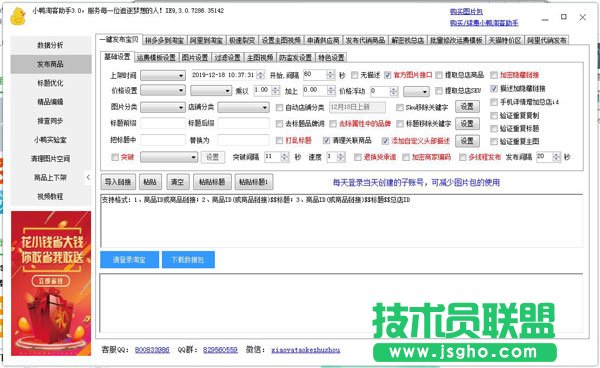This screenshot has width=600, height=368.
Task: Click the 粘贴 button
Action: [x=150, y=182]
